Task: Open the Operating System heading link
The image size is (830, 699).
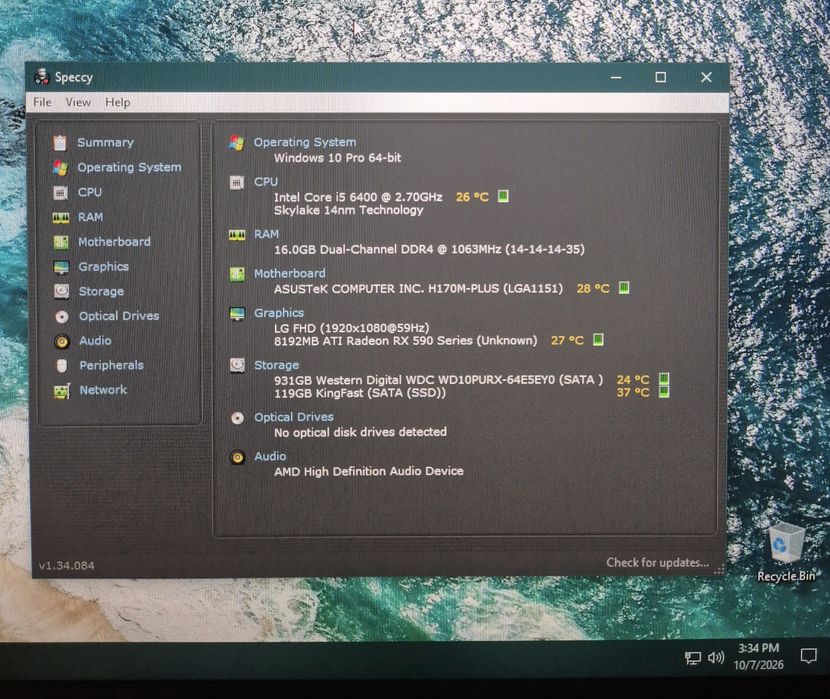Action: [305, 142]
